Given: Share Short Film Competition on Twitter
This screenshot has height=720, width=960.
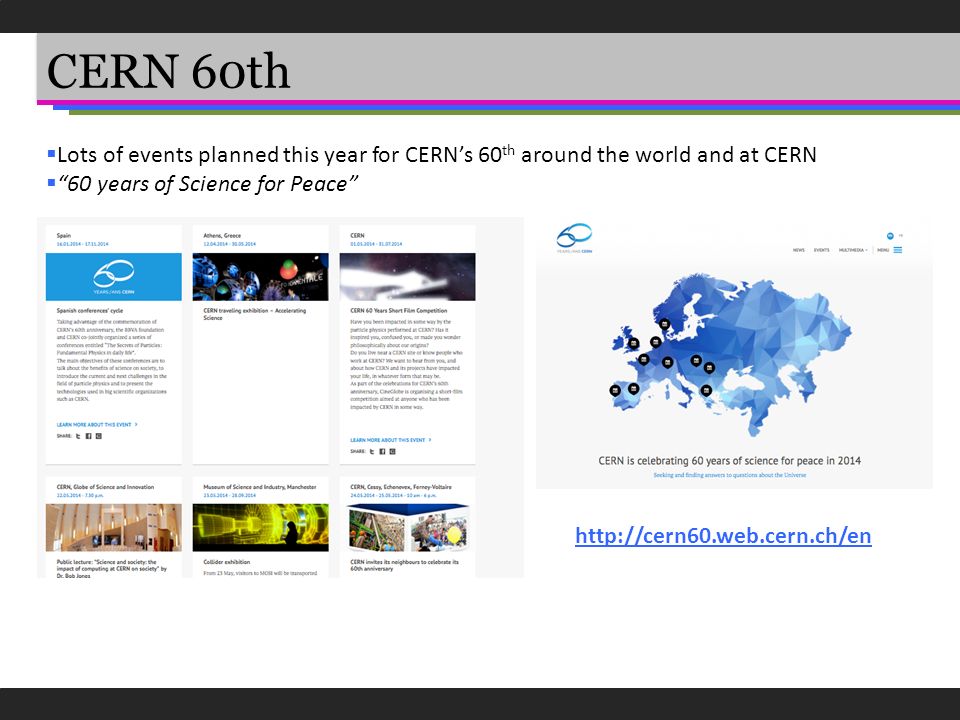Looking at the screenshot, I should (372, 451).
